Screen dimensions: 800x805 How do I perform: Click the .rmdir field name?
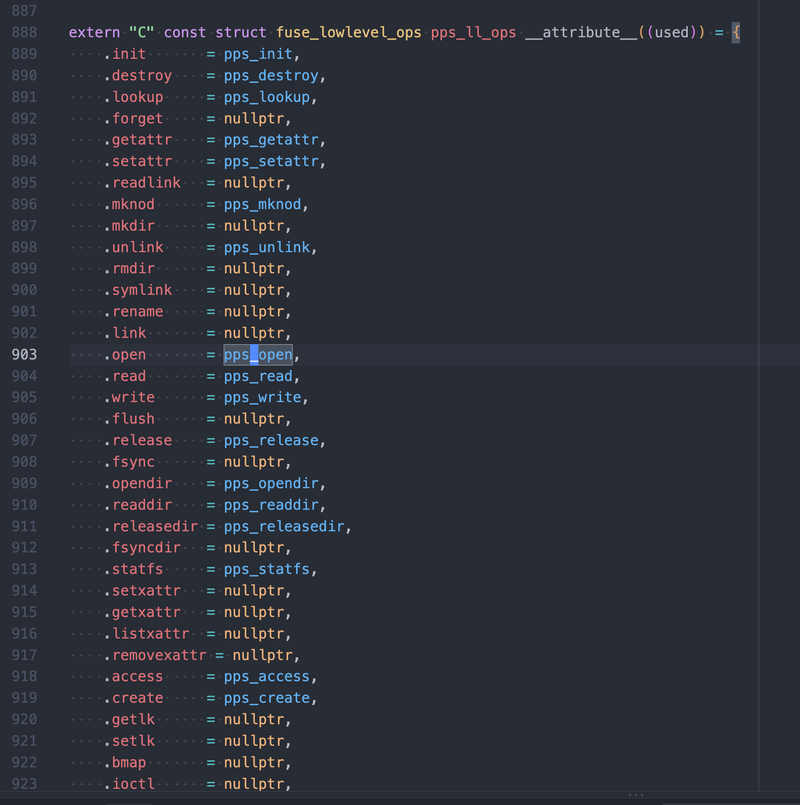129,269
